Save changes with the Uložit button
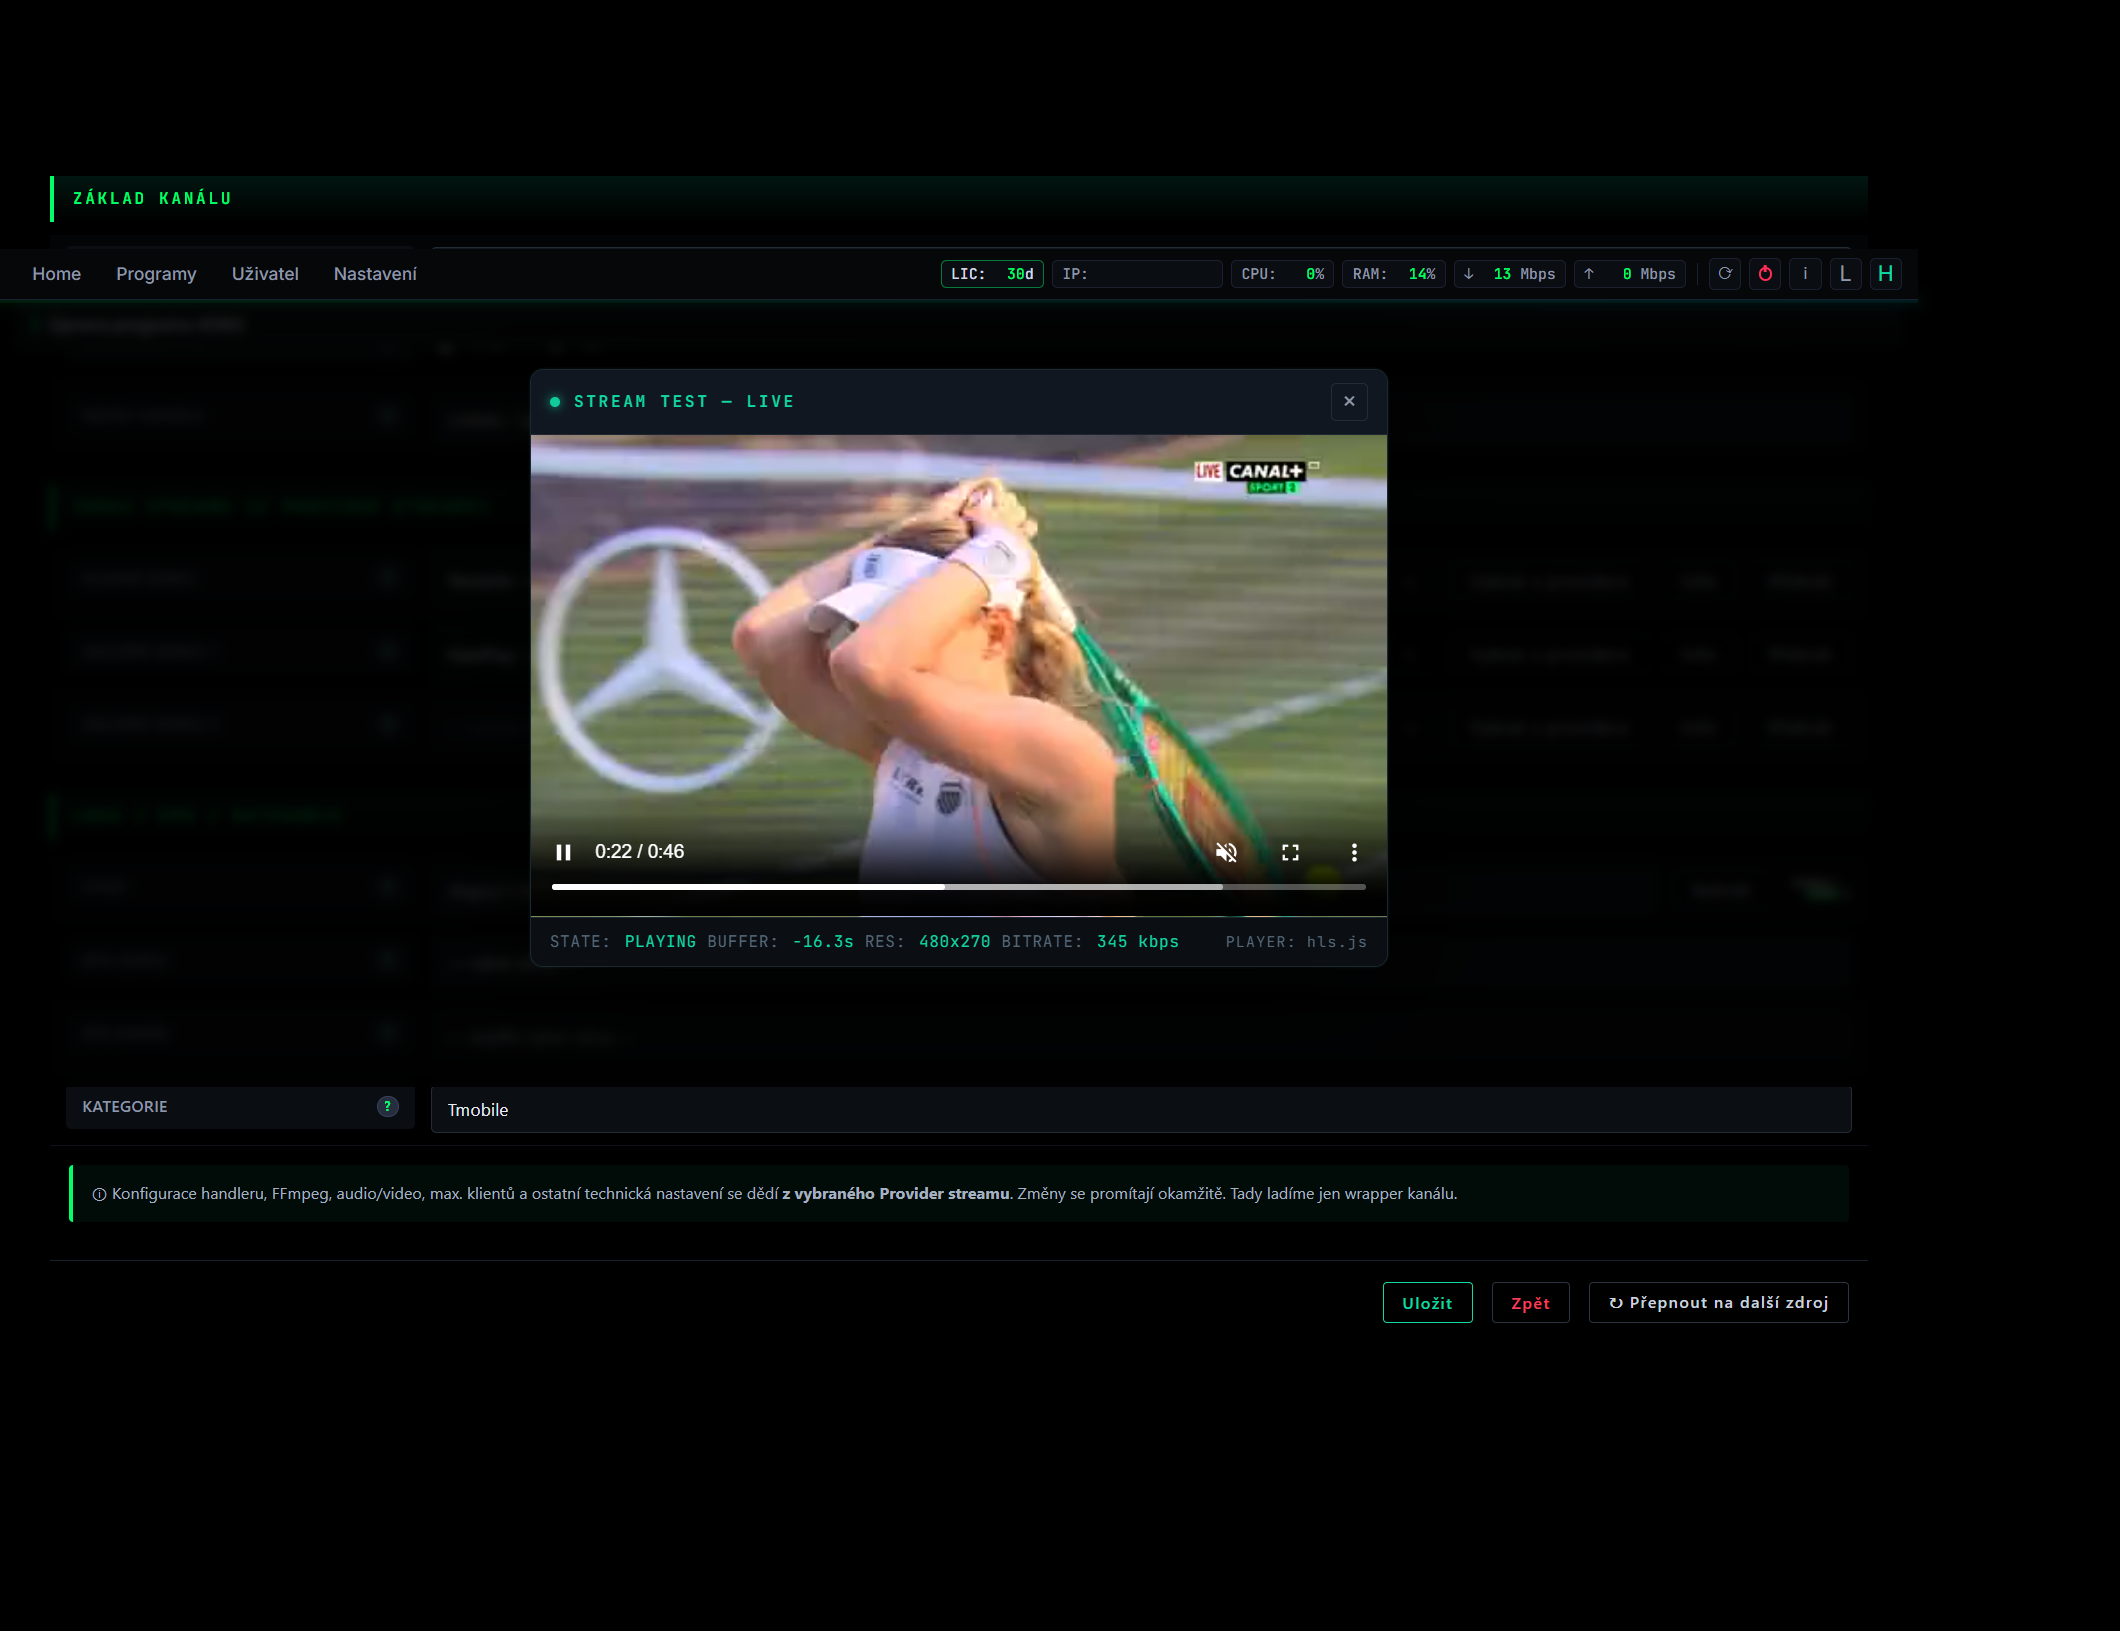The width and height of the screenshot is (2120, 1631). pos(1427,1302)
